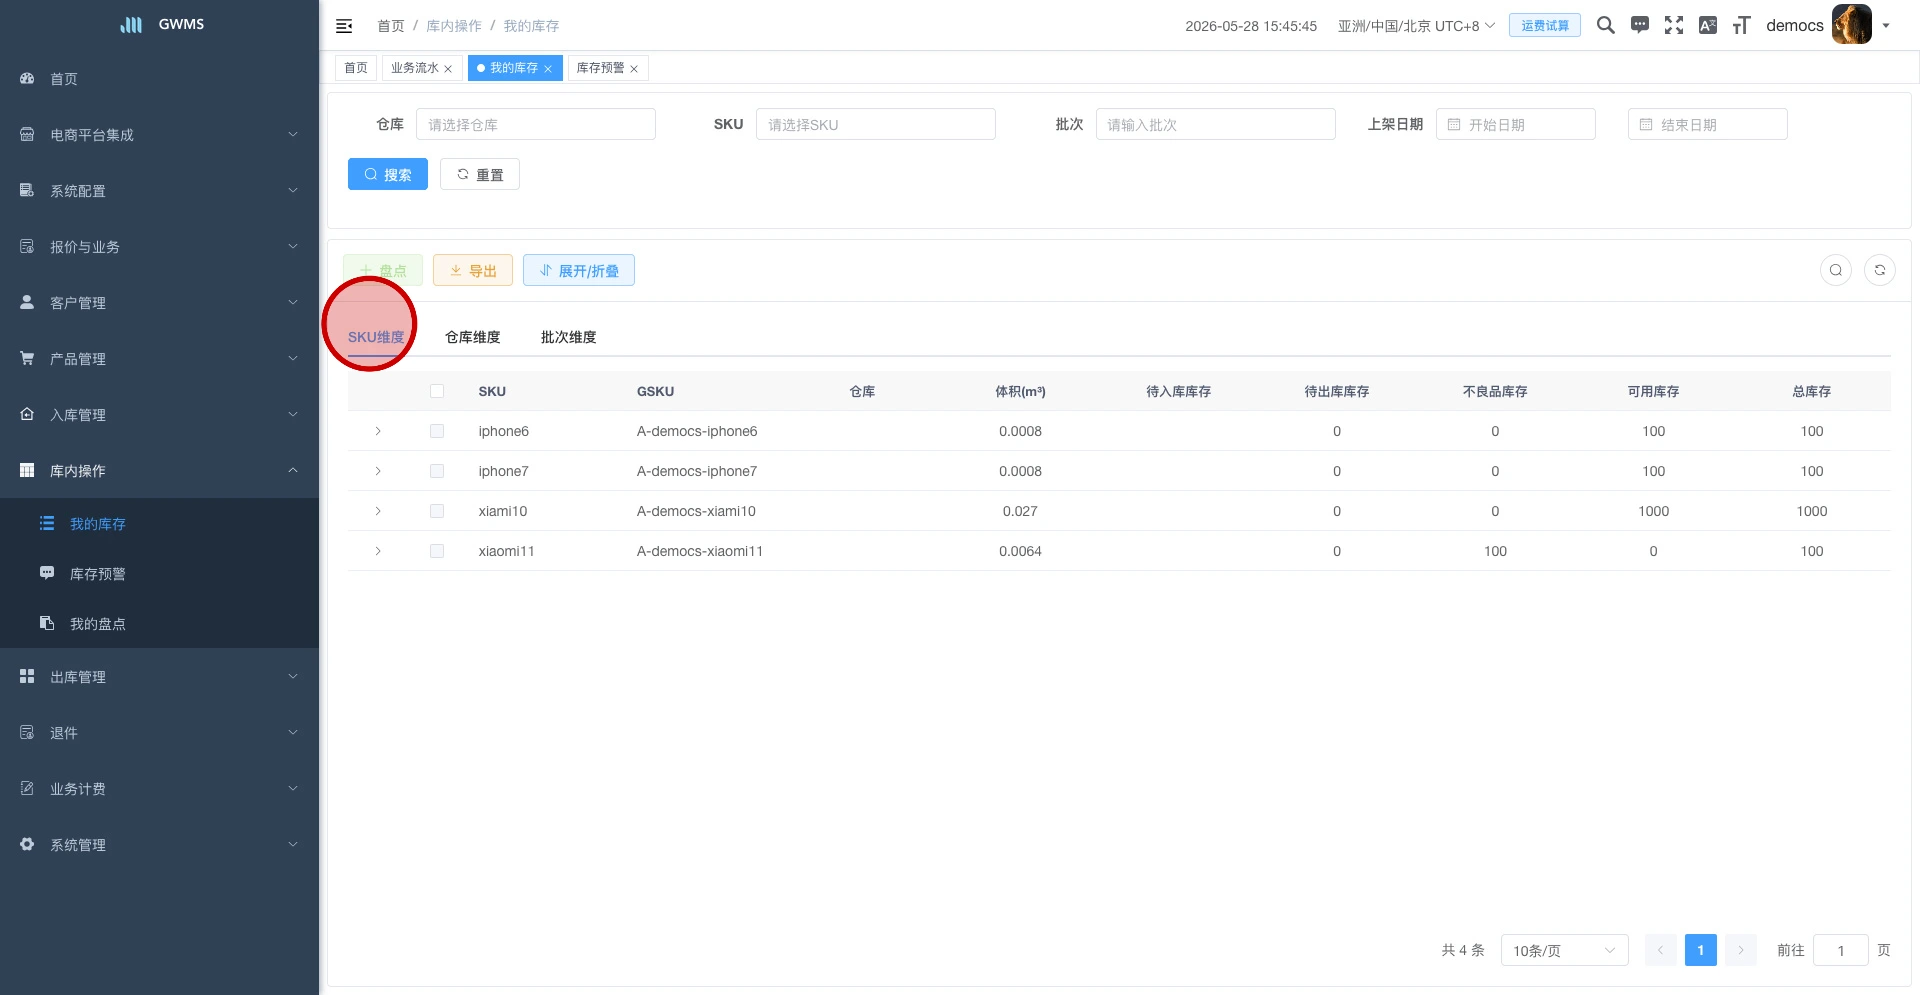Switch to the 仓库维度 tab
Screen dimensions: 1920x995
(472, 337)
